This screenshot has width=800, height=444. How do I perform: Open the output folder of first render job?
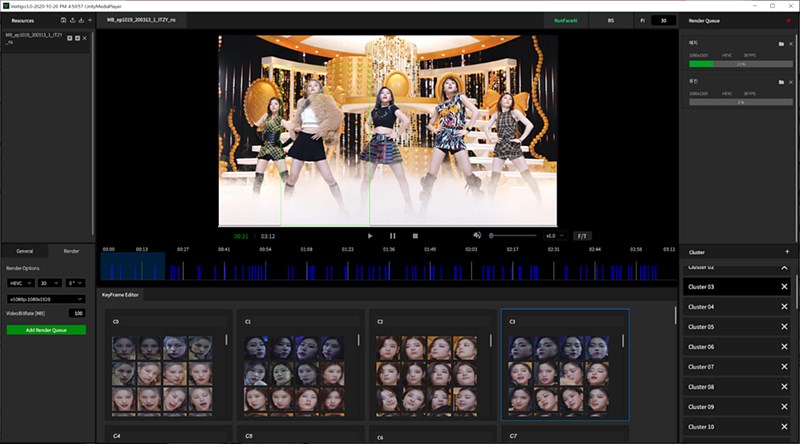(x=781, y=44)
